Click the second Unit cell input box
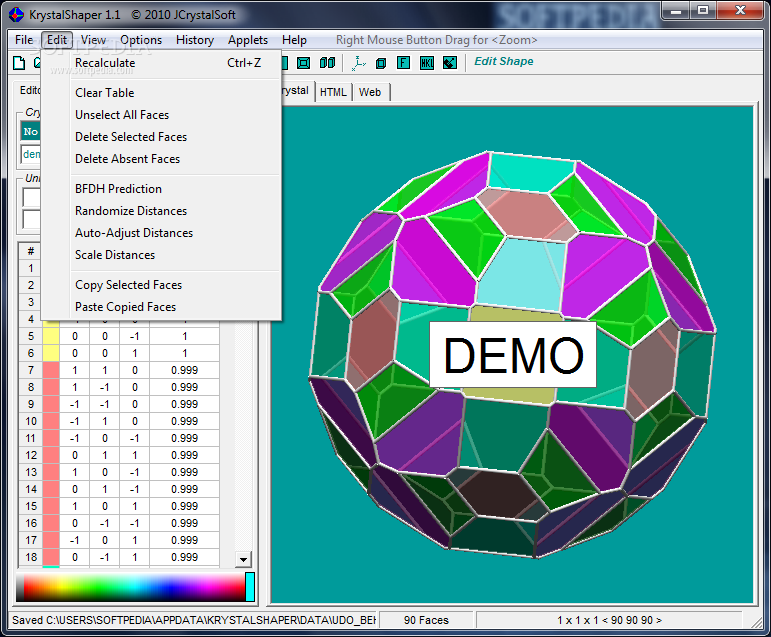Image resolution: width=771 pixels, height=637 pixels. point(31,219)
